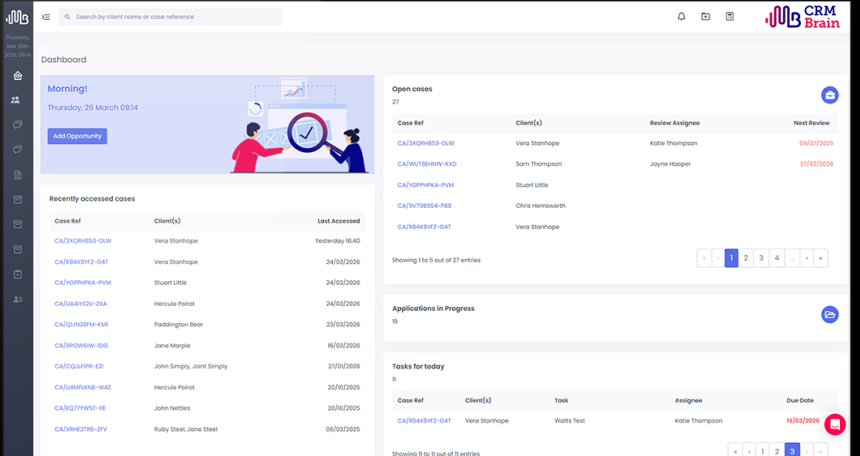Open case CA/CQJLFIPR-E2I for John Simply

click(79, 366)
